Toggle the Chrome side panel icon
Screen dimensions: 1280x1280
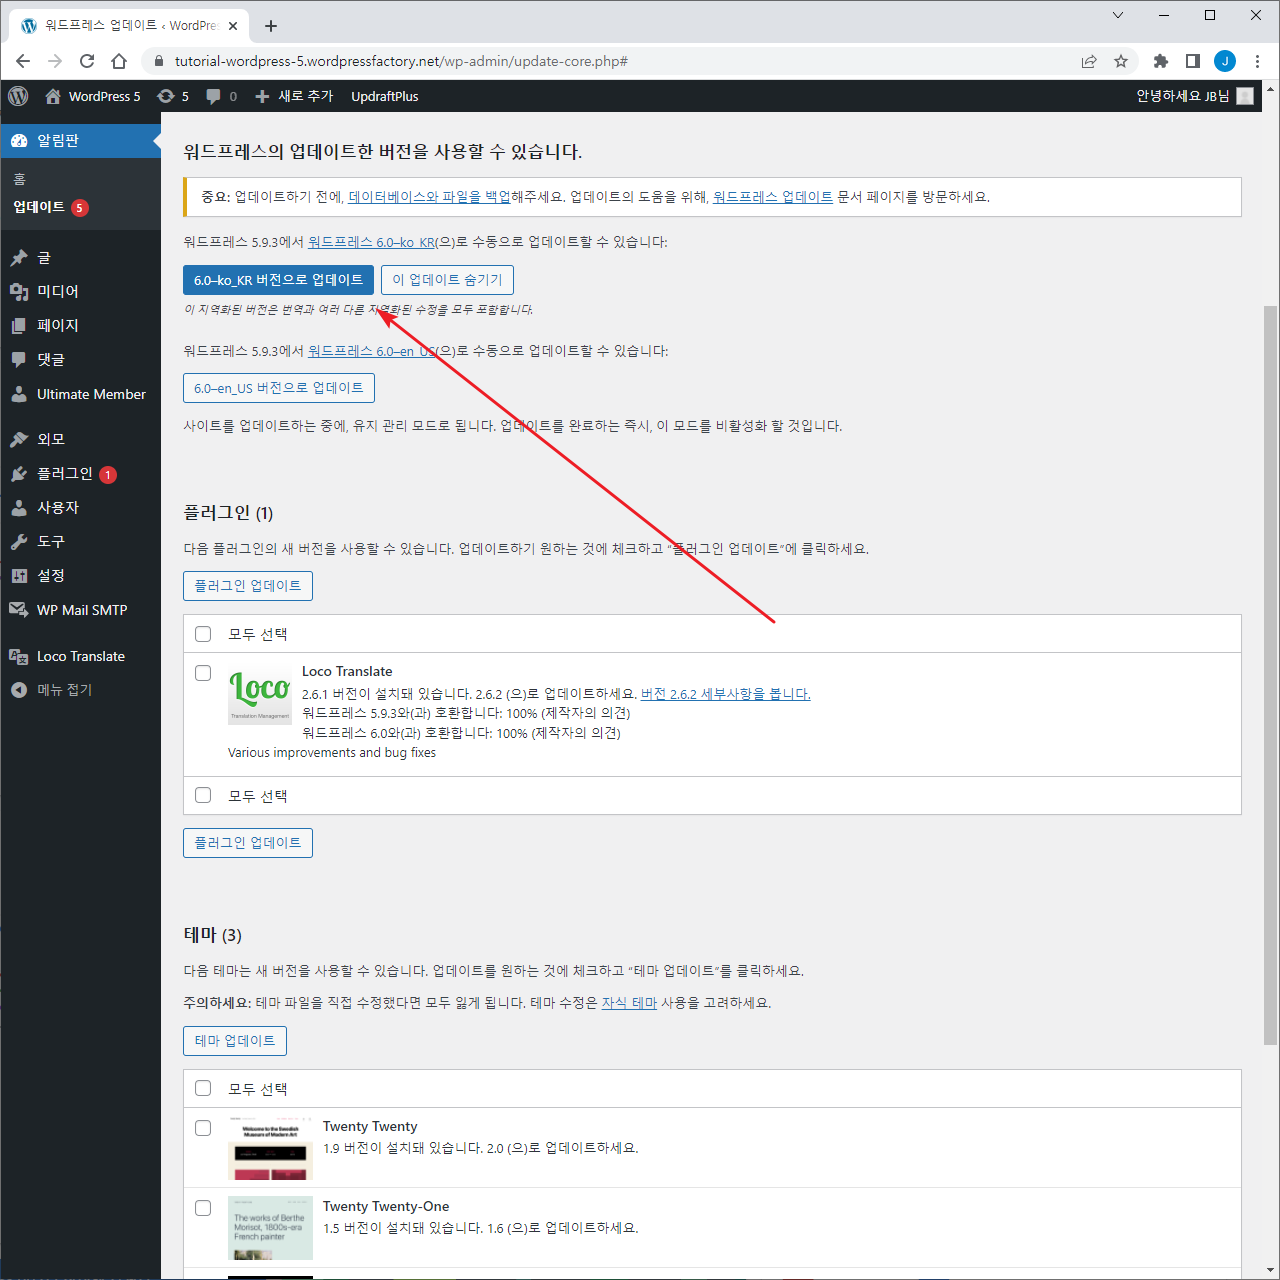pyautogui.click(x=1193, y=61)
